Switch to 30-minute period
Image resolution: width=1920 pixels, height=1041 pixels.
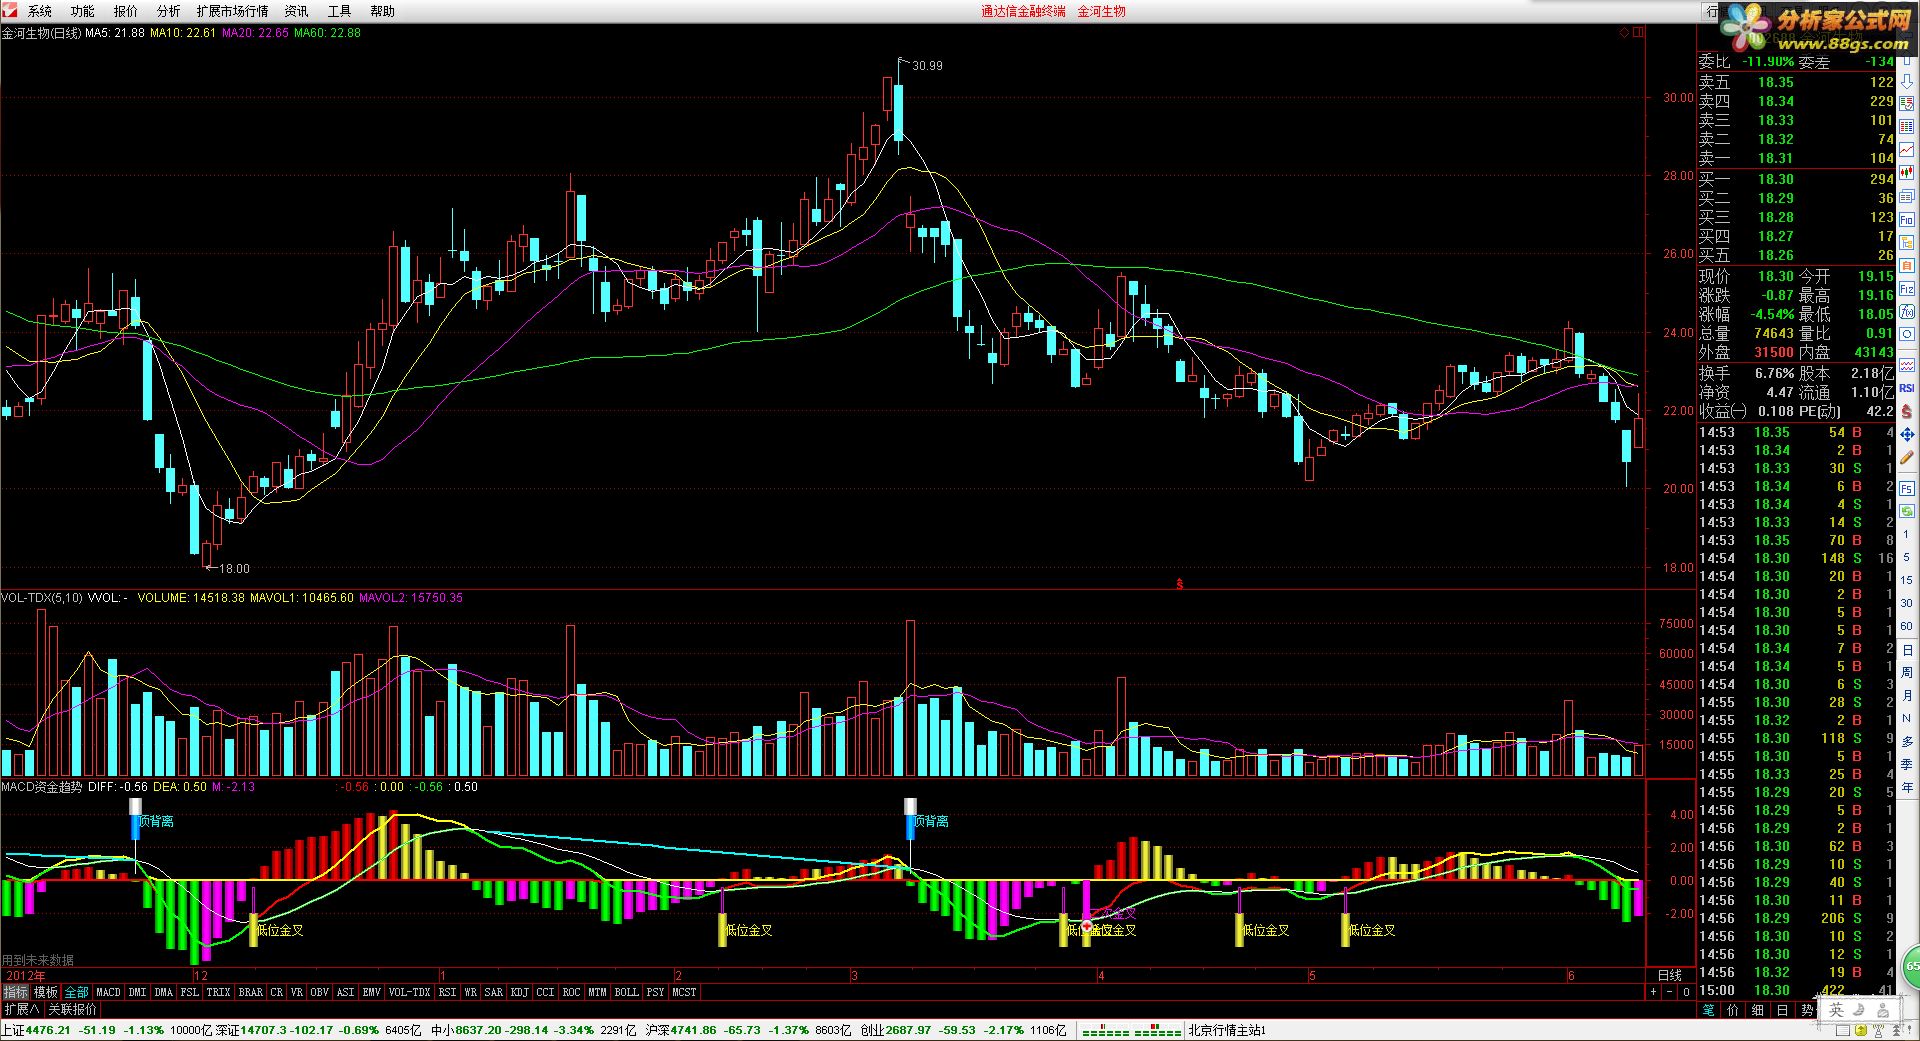1907,603
